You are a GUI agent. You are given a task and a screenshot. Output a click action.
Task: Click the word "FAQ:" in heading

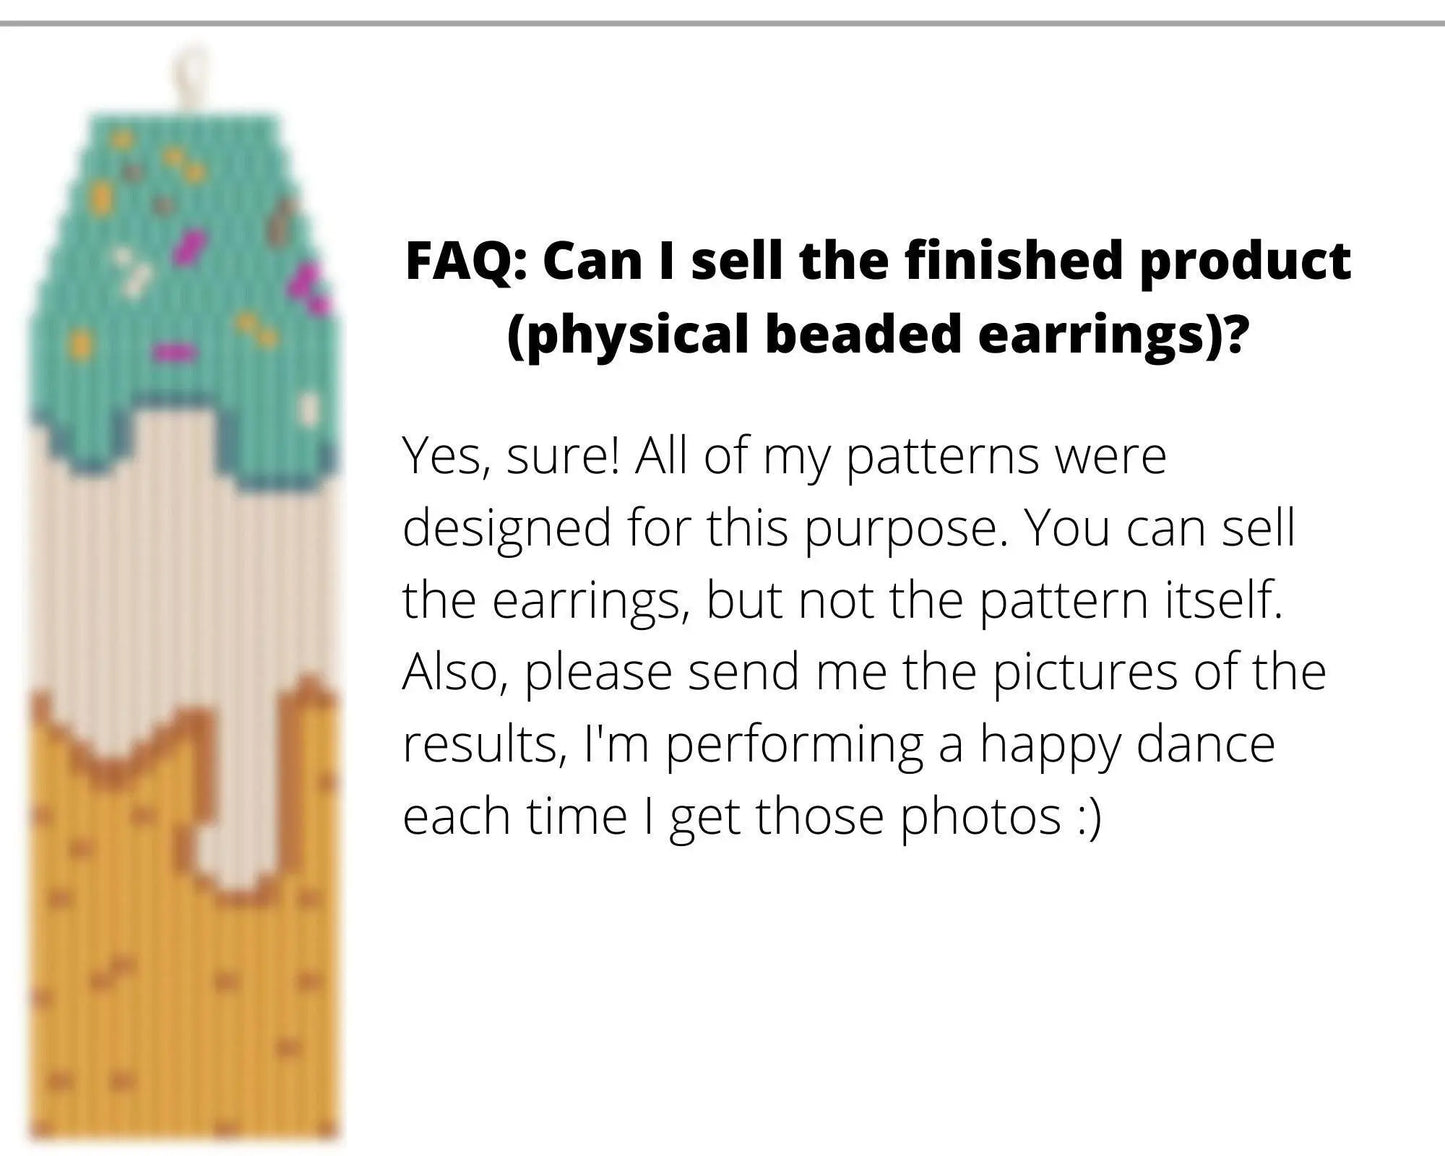point(467,262)
